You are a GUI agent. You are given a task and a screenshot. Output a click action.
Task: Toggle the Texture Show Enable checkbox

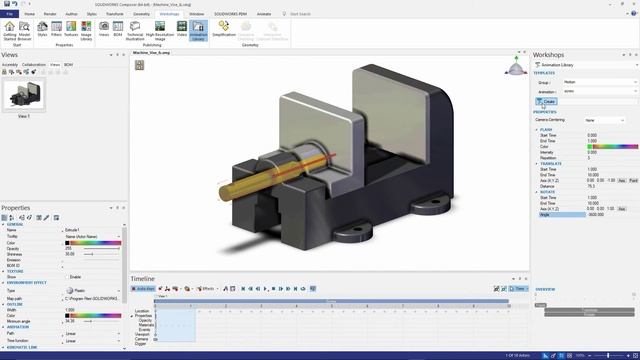point(67,277)
